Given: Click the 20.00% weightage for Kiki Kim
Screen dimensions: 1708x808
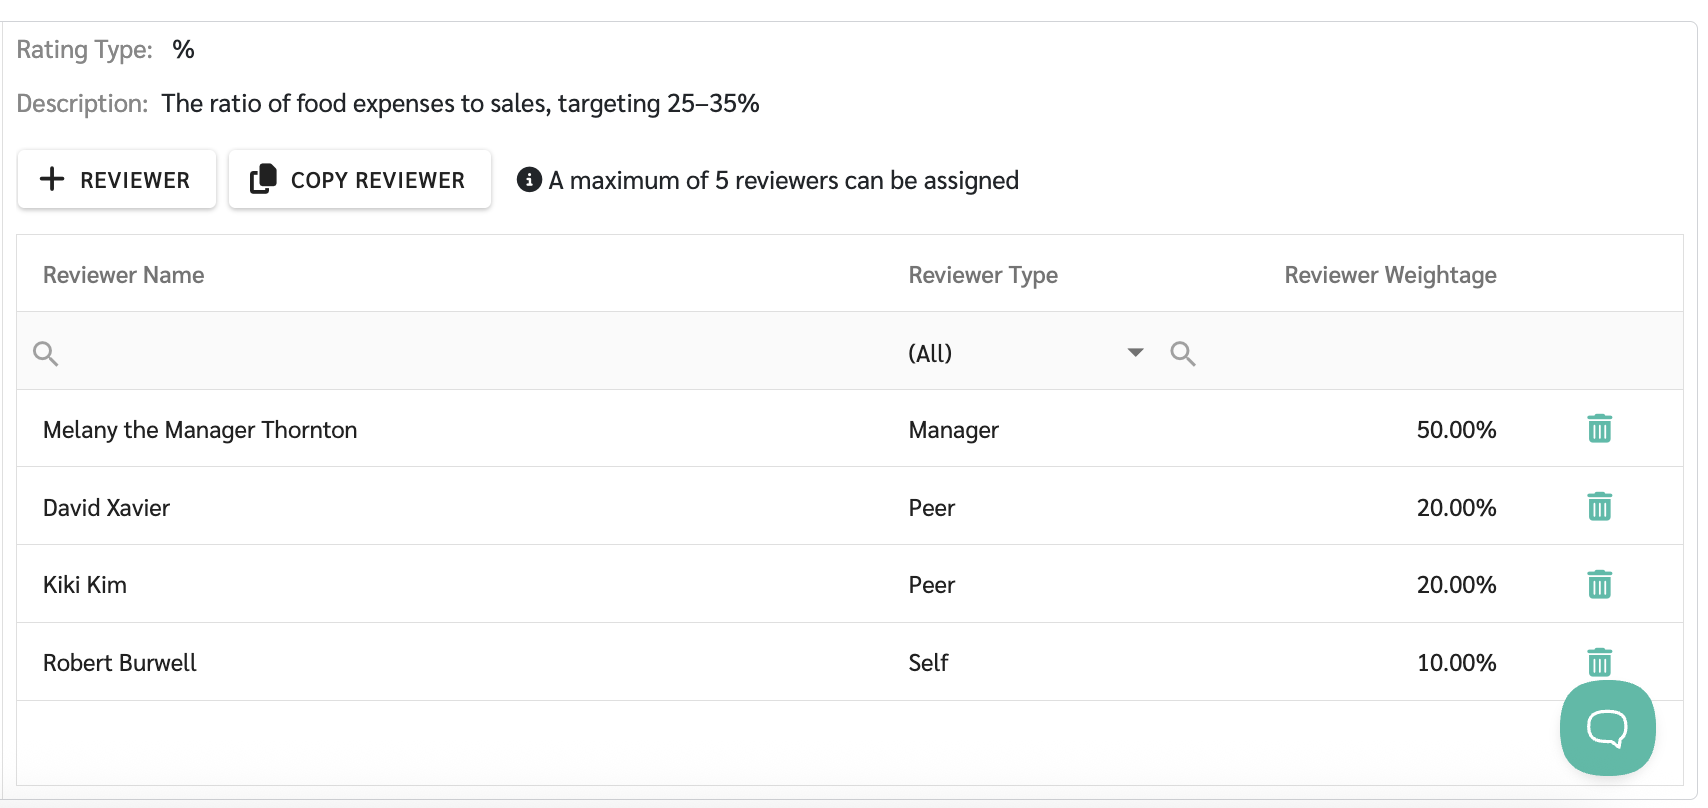Looking at the screenshot, I should (x=1456, y=585).
